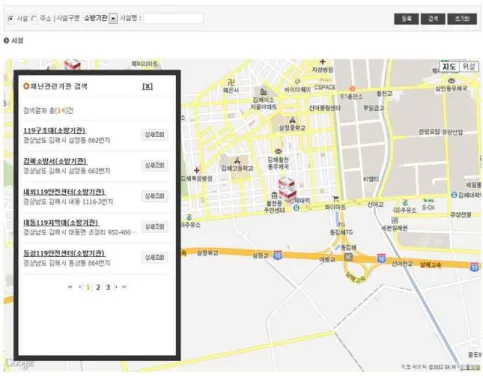Go to previous results page arrow
Image resolution: width=483 pixels, height=376 pixels.
(80, 287)
